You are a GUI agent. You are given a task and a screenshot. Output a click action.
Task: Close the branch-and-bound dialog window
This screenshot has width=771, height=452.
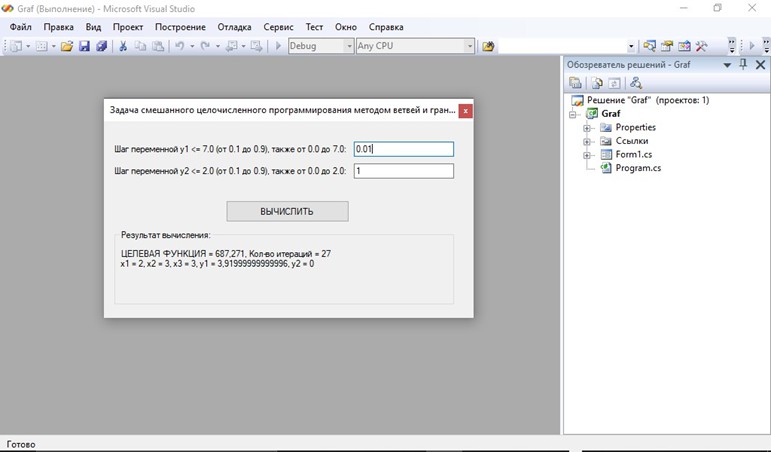coord(465,111)
